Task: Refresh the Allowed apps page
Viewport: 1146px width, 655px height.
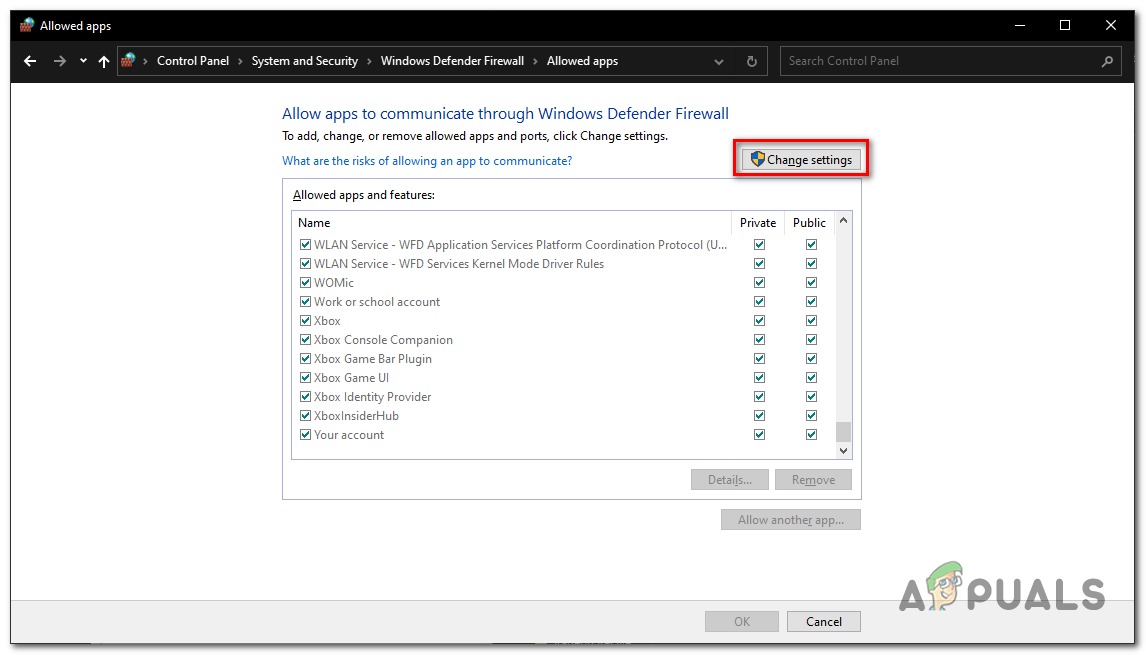Action: pyautogui.click(x=752, y=61)
